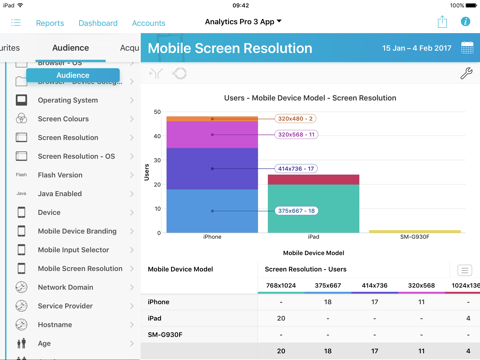The height and width of the screenshot is (360, 480).
Task: Select the Favourites category tab
Action: pyautogui.click(x=10, y=48)
